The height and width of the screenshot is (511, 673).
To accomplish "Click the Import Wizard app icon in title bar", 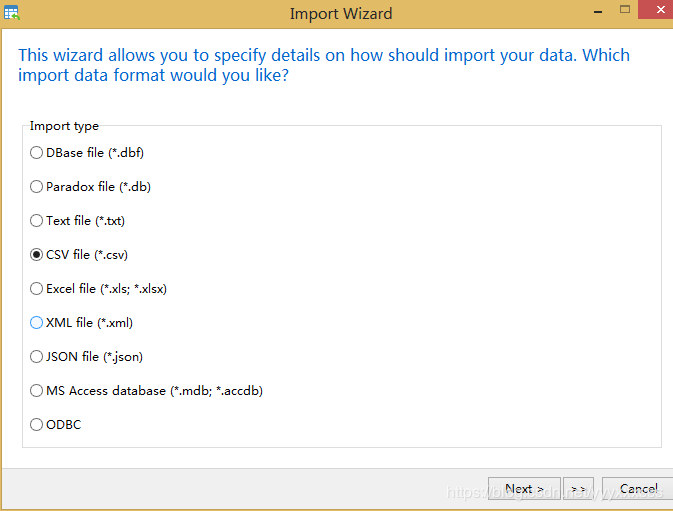I will coord(12,13).
